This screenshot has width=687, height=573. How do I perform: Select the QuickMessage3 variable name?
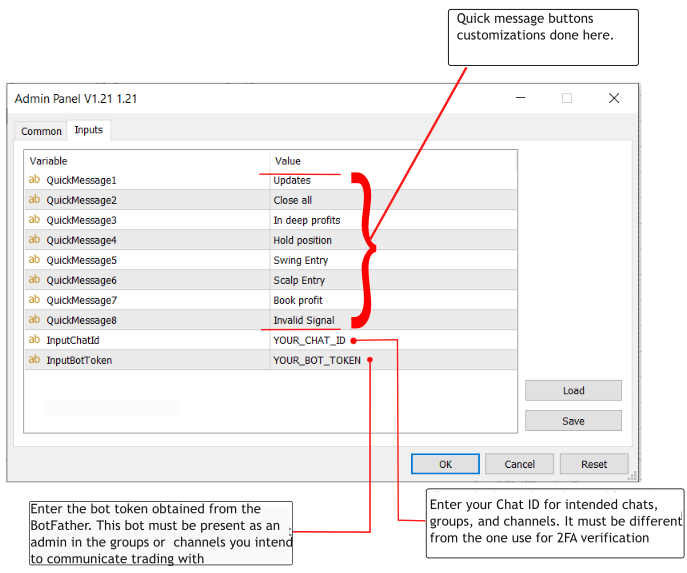81,220
